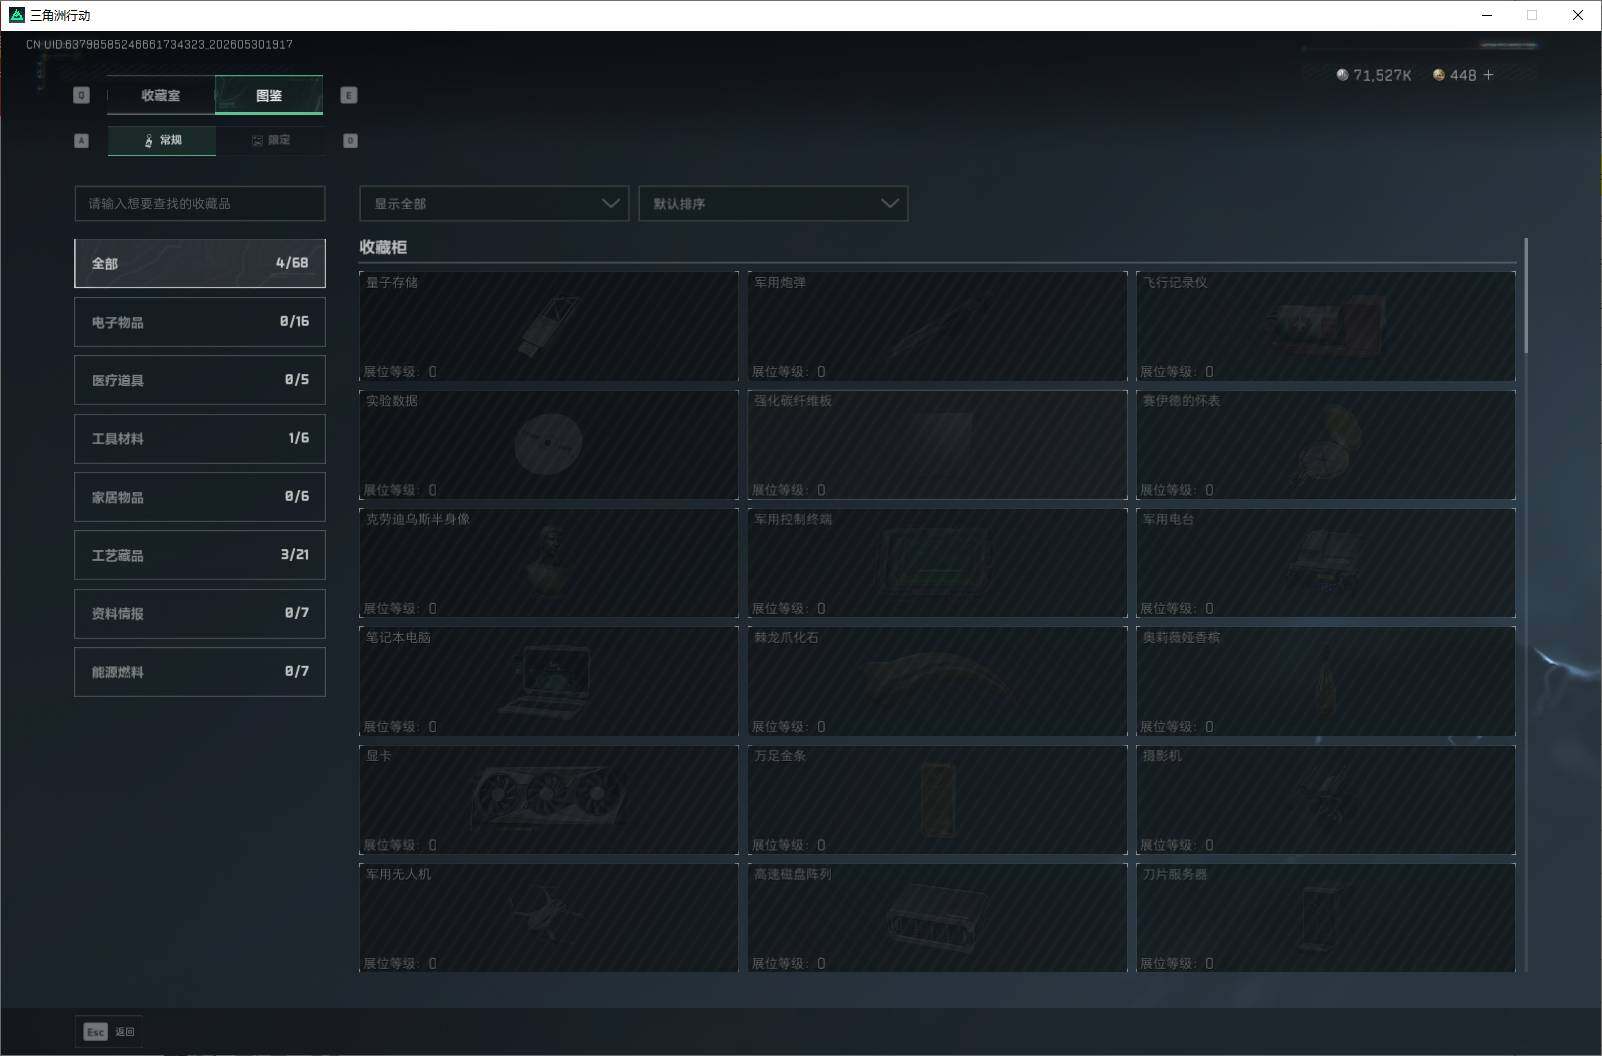Screen dimensions: 1602x1056
Task: Select the 军用无人机 drone item
Action: tap(548, 918)
